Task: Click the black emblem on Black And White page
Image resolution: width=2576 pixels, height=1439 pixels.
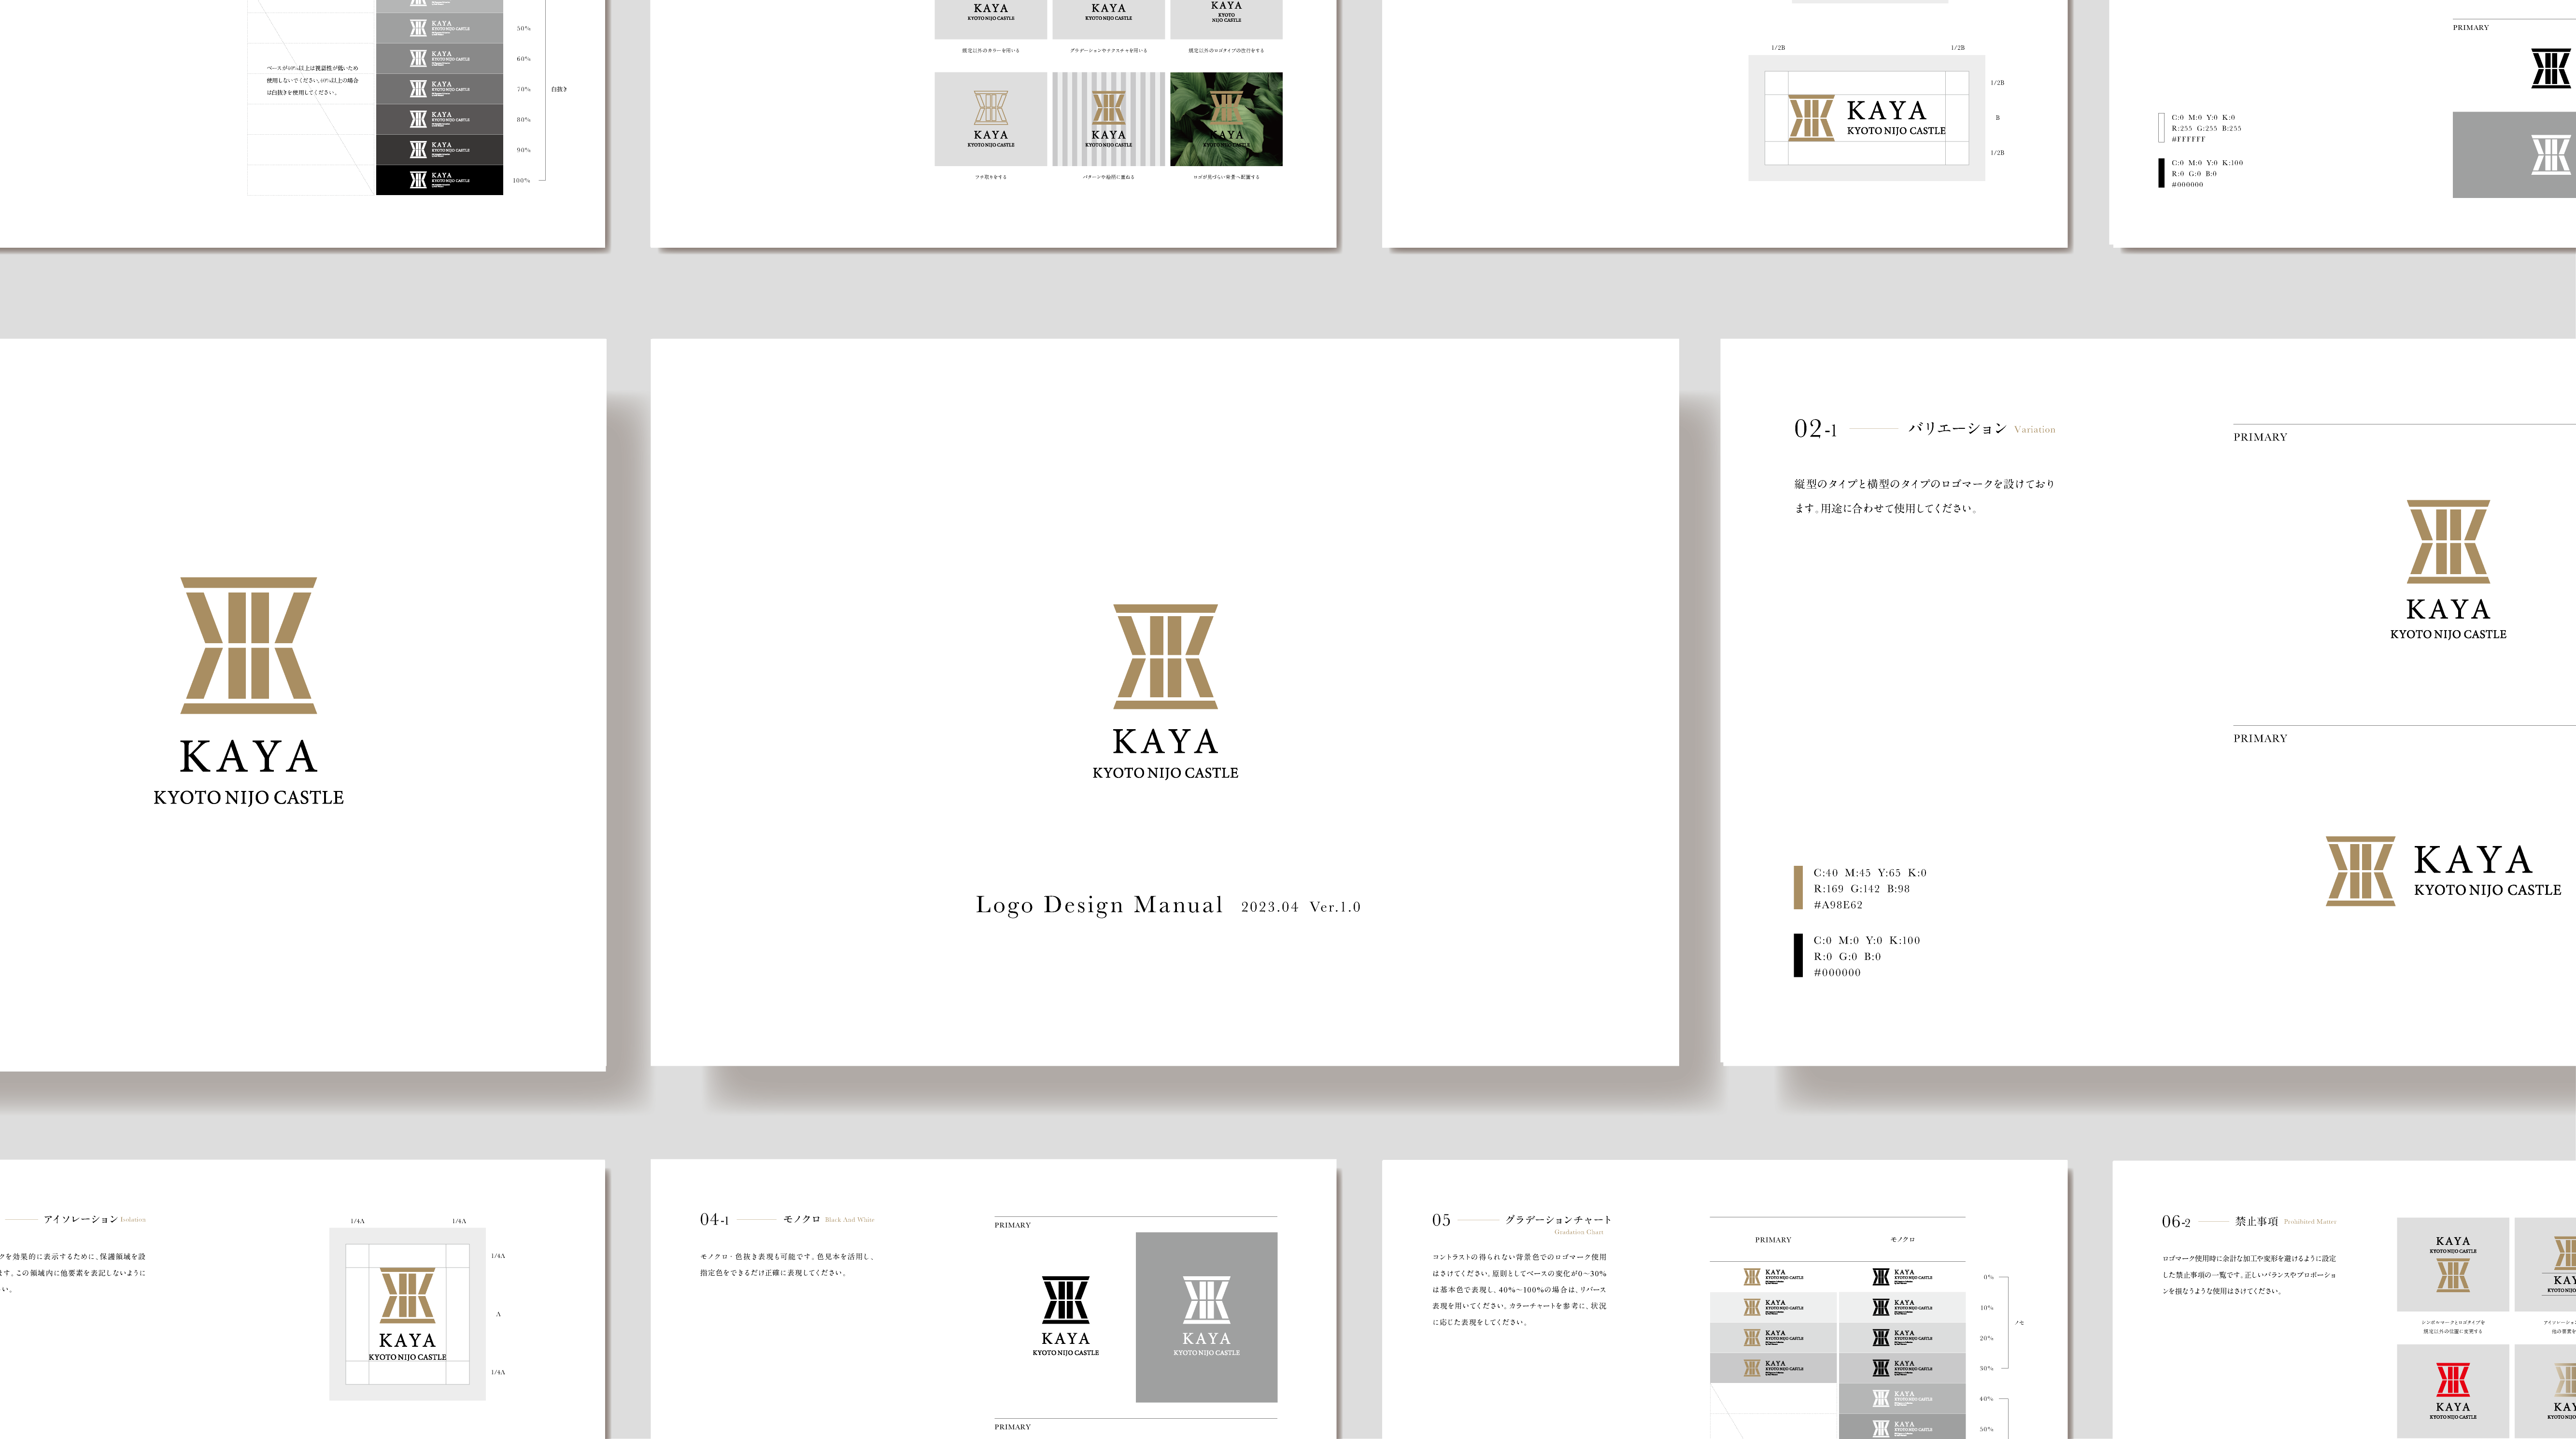Action: click(1065, 1299)
